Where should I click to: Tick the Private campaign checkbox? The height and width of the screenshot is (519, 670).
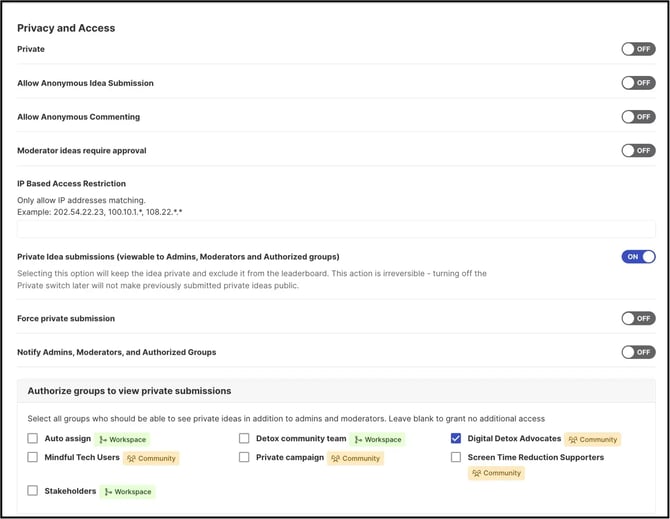pyautogui.click(x=245, y=458)
